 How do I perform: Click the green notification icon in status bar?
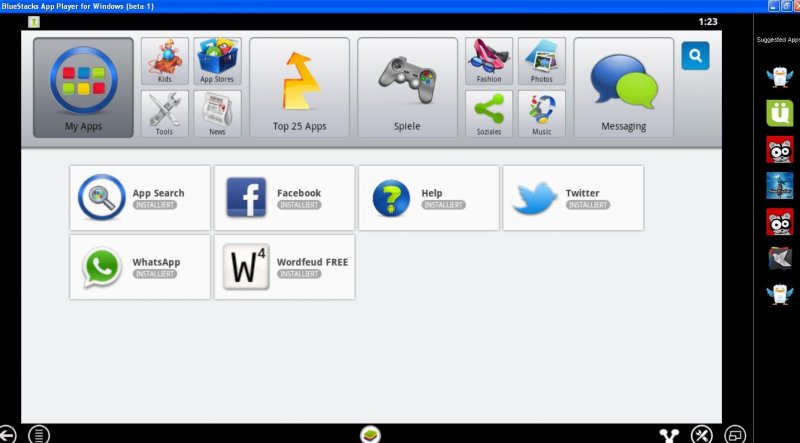click(x=34, y=22)
